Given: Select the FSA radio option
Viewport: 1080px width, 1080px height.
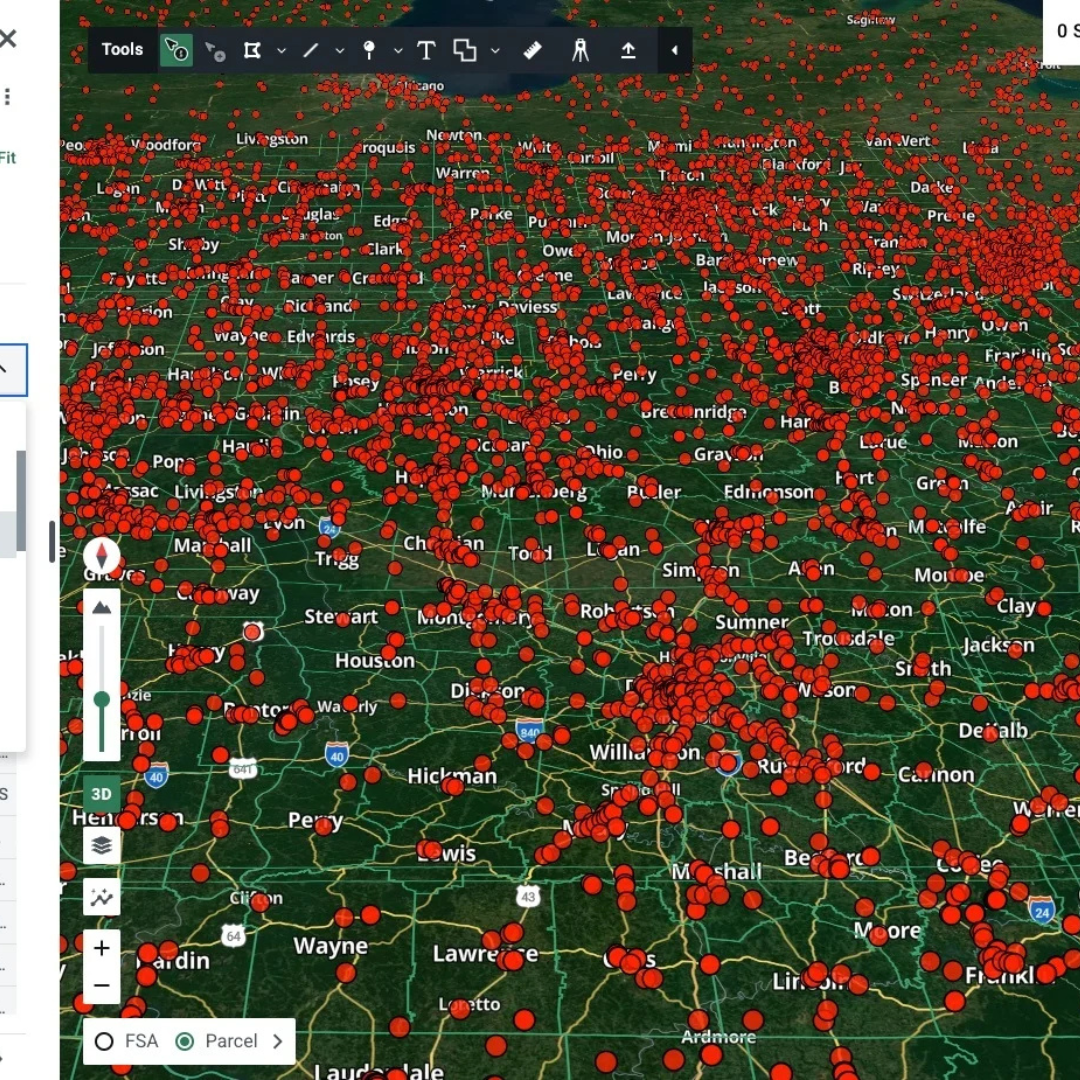Looking at the screenshot, I should 104,1041.
